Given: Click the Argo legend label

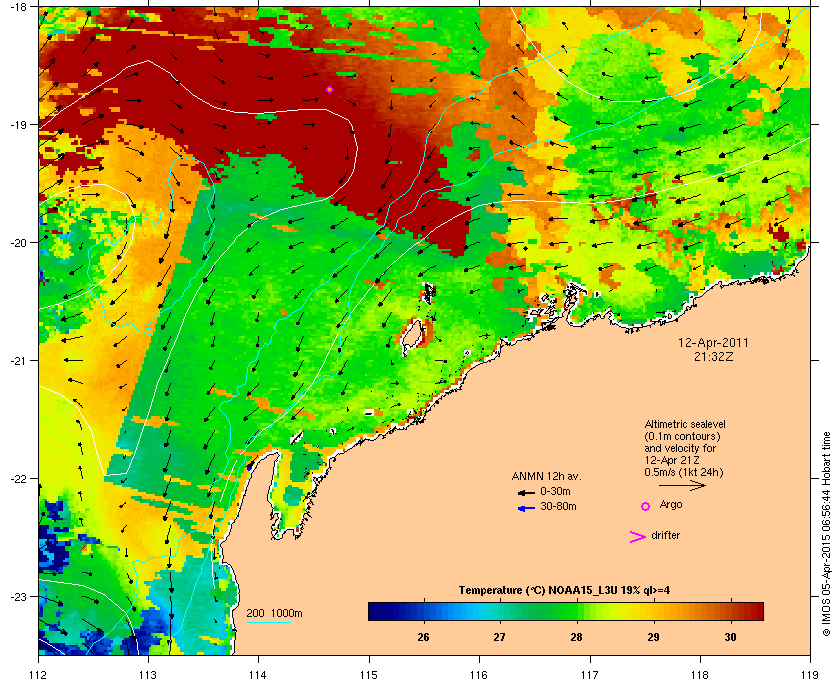Looking at the screenshot, I should click(x=671, y=504).
